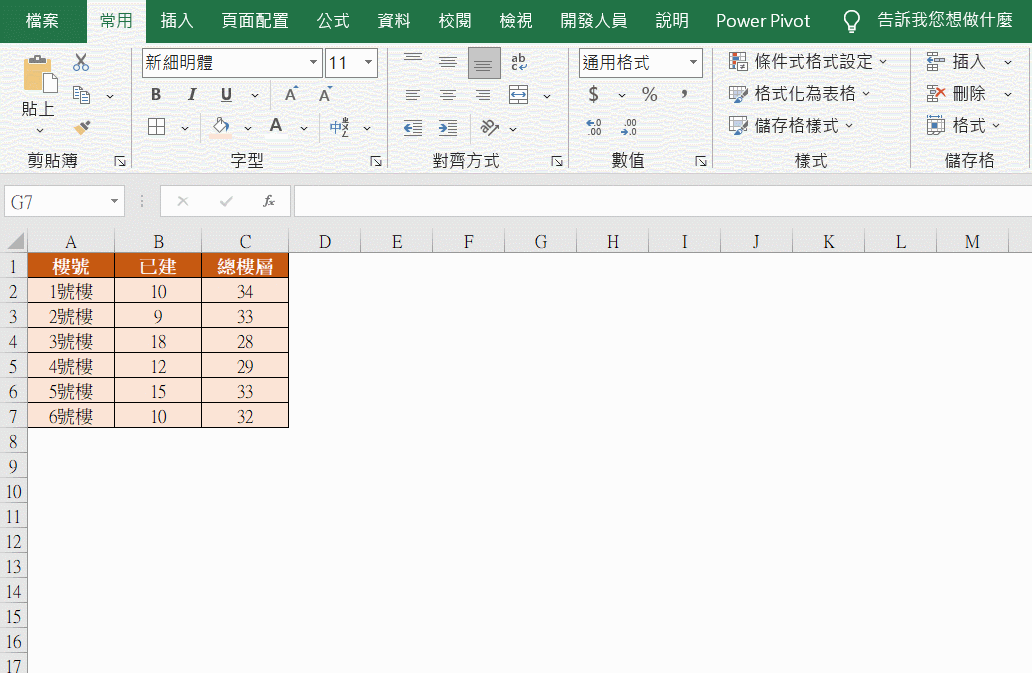The width and height of the screenshot is (1032, 673).
Task: Apply the percent style format
Action: [649, 95]
